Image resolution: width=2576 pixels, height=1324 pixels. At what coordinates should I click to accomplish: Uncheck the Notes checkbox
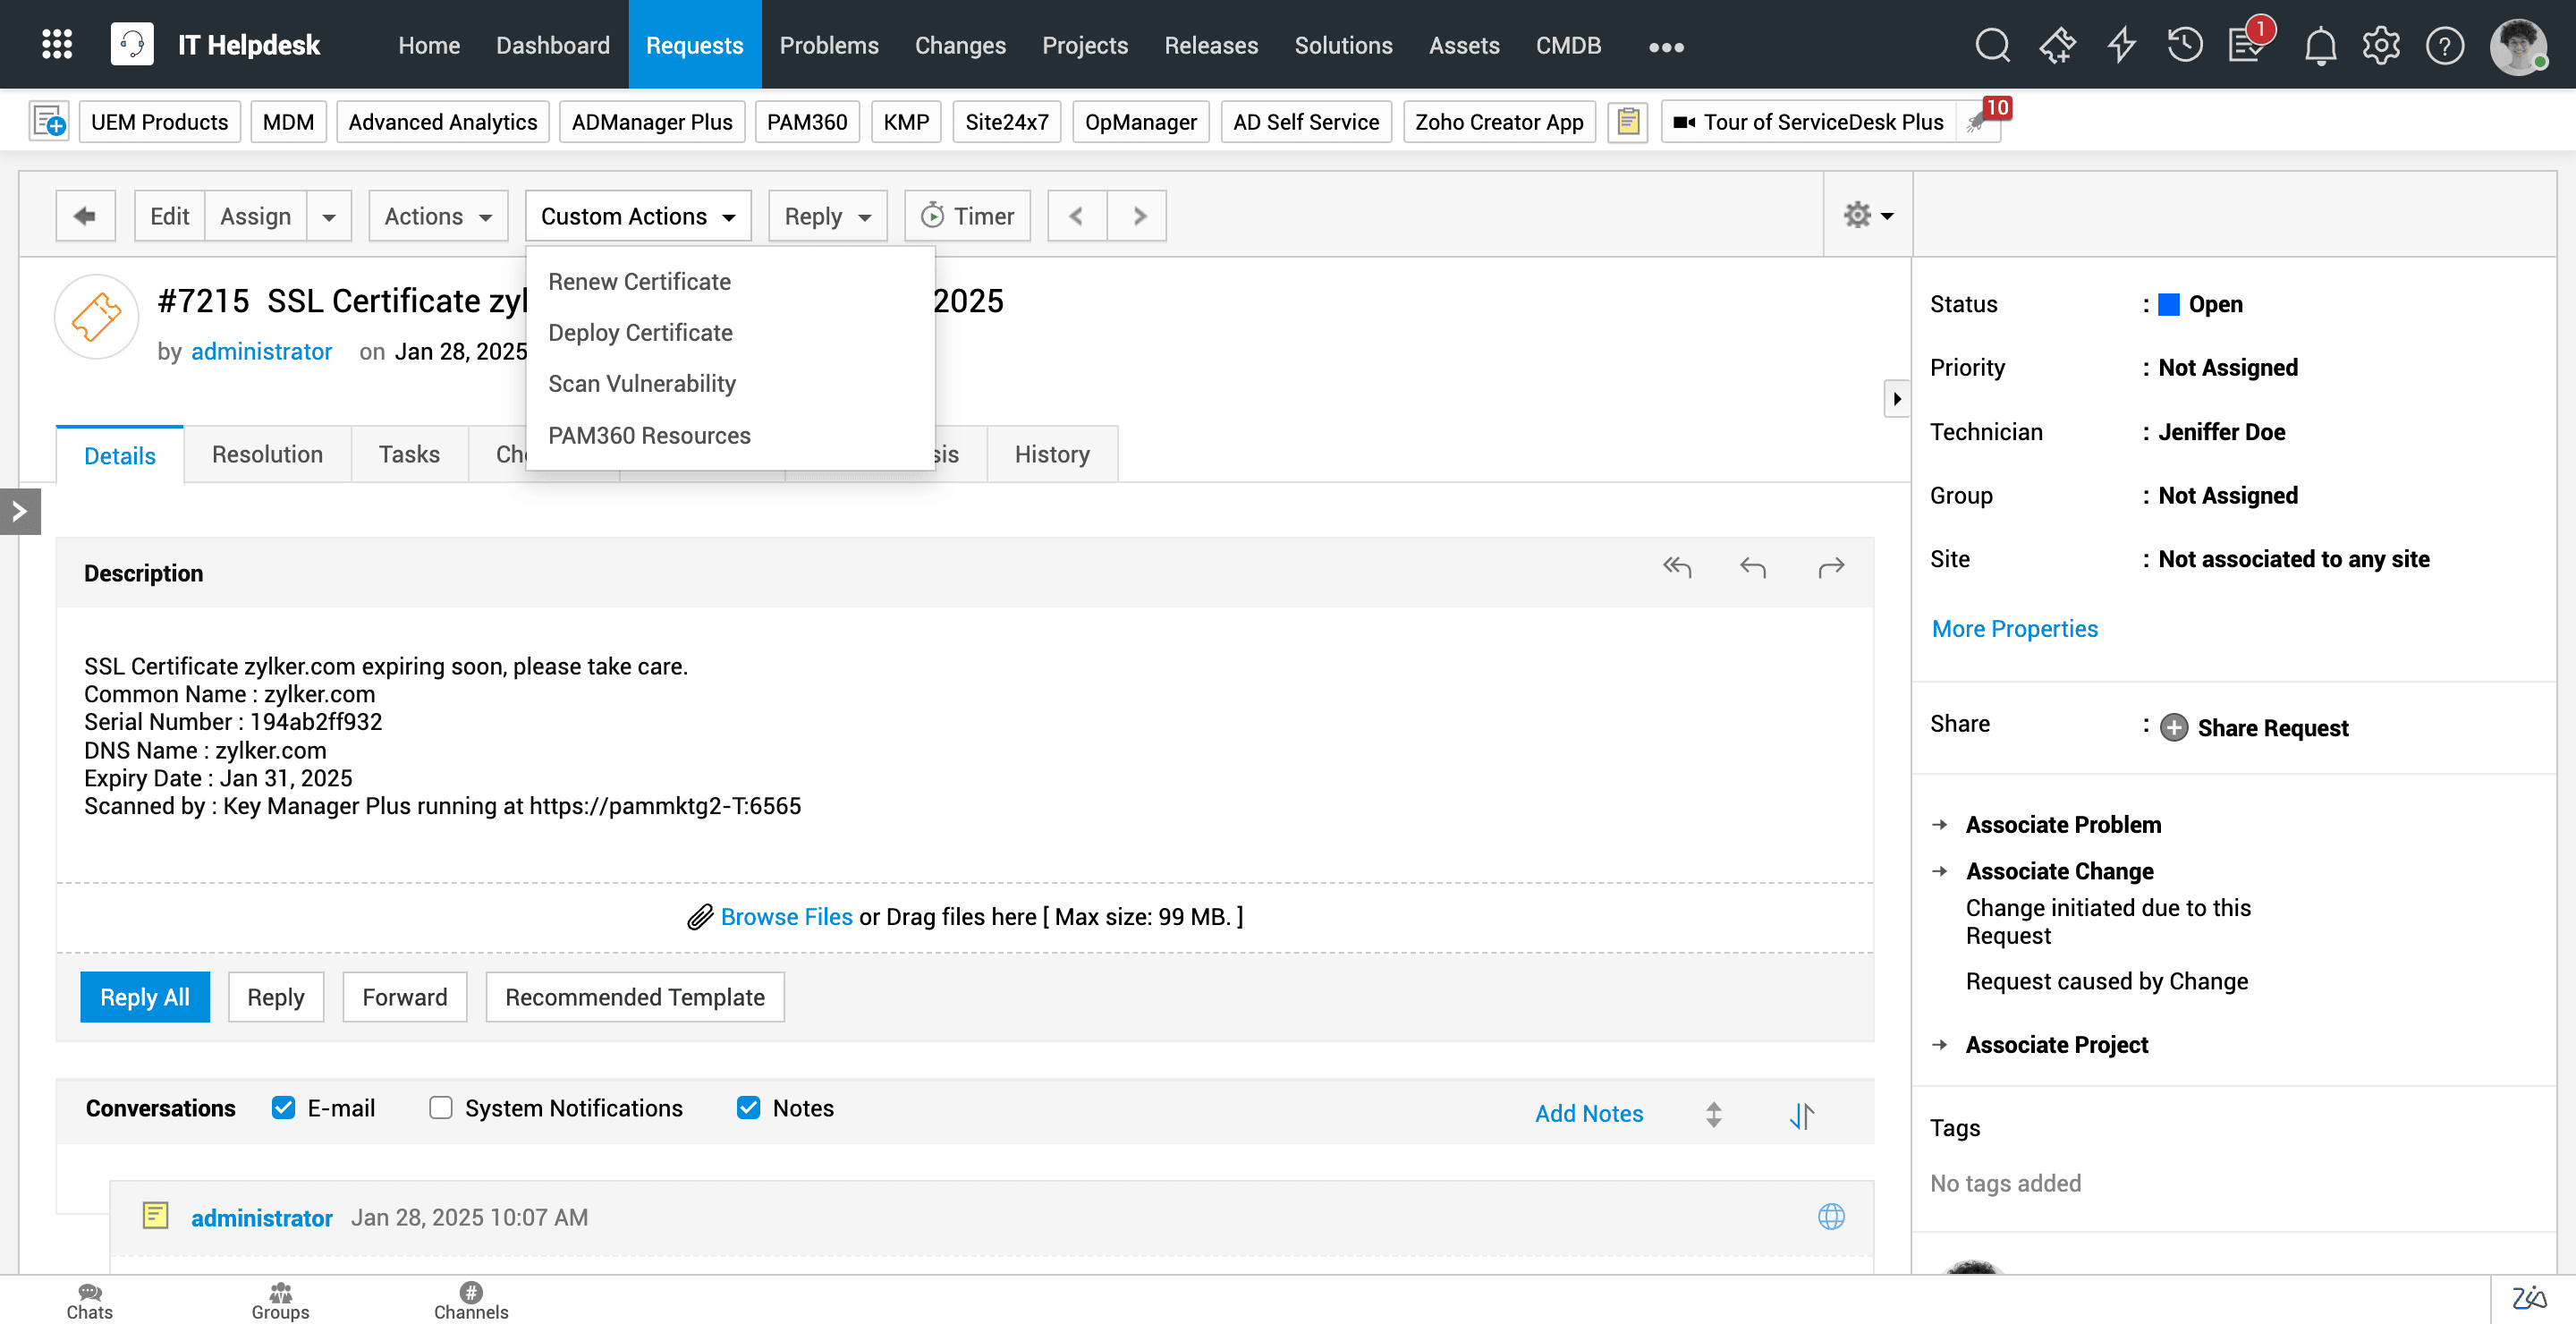coord(748,1108)
